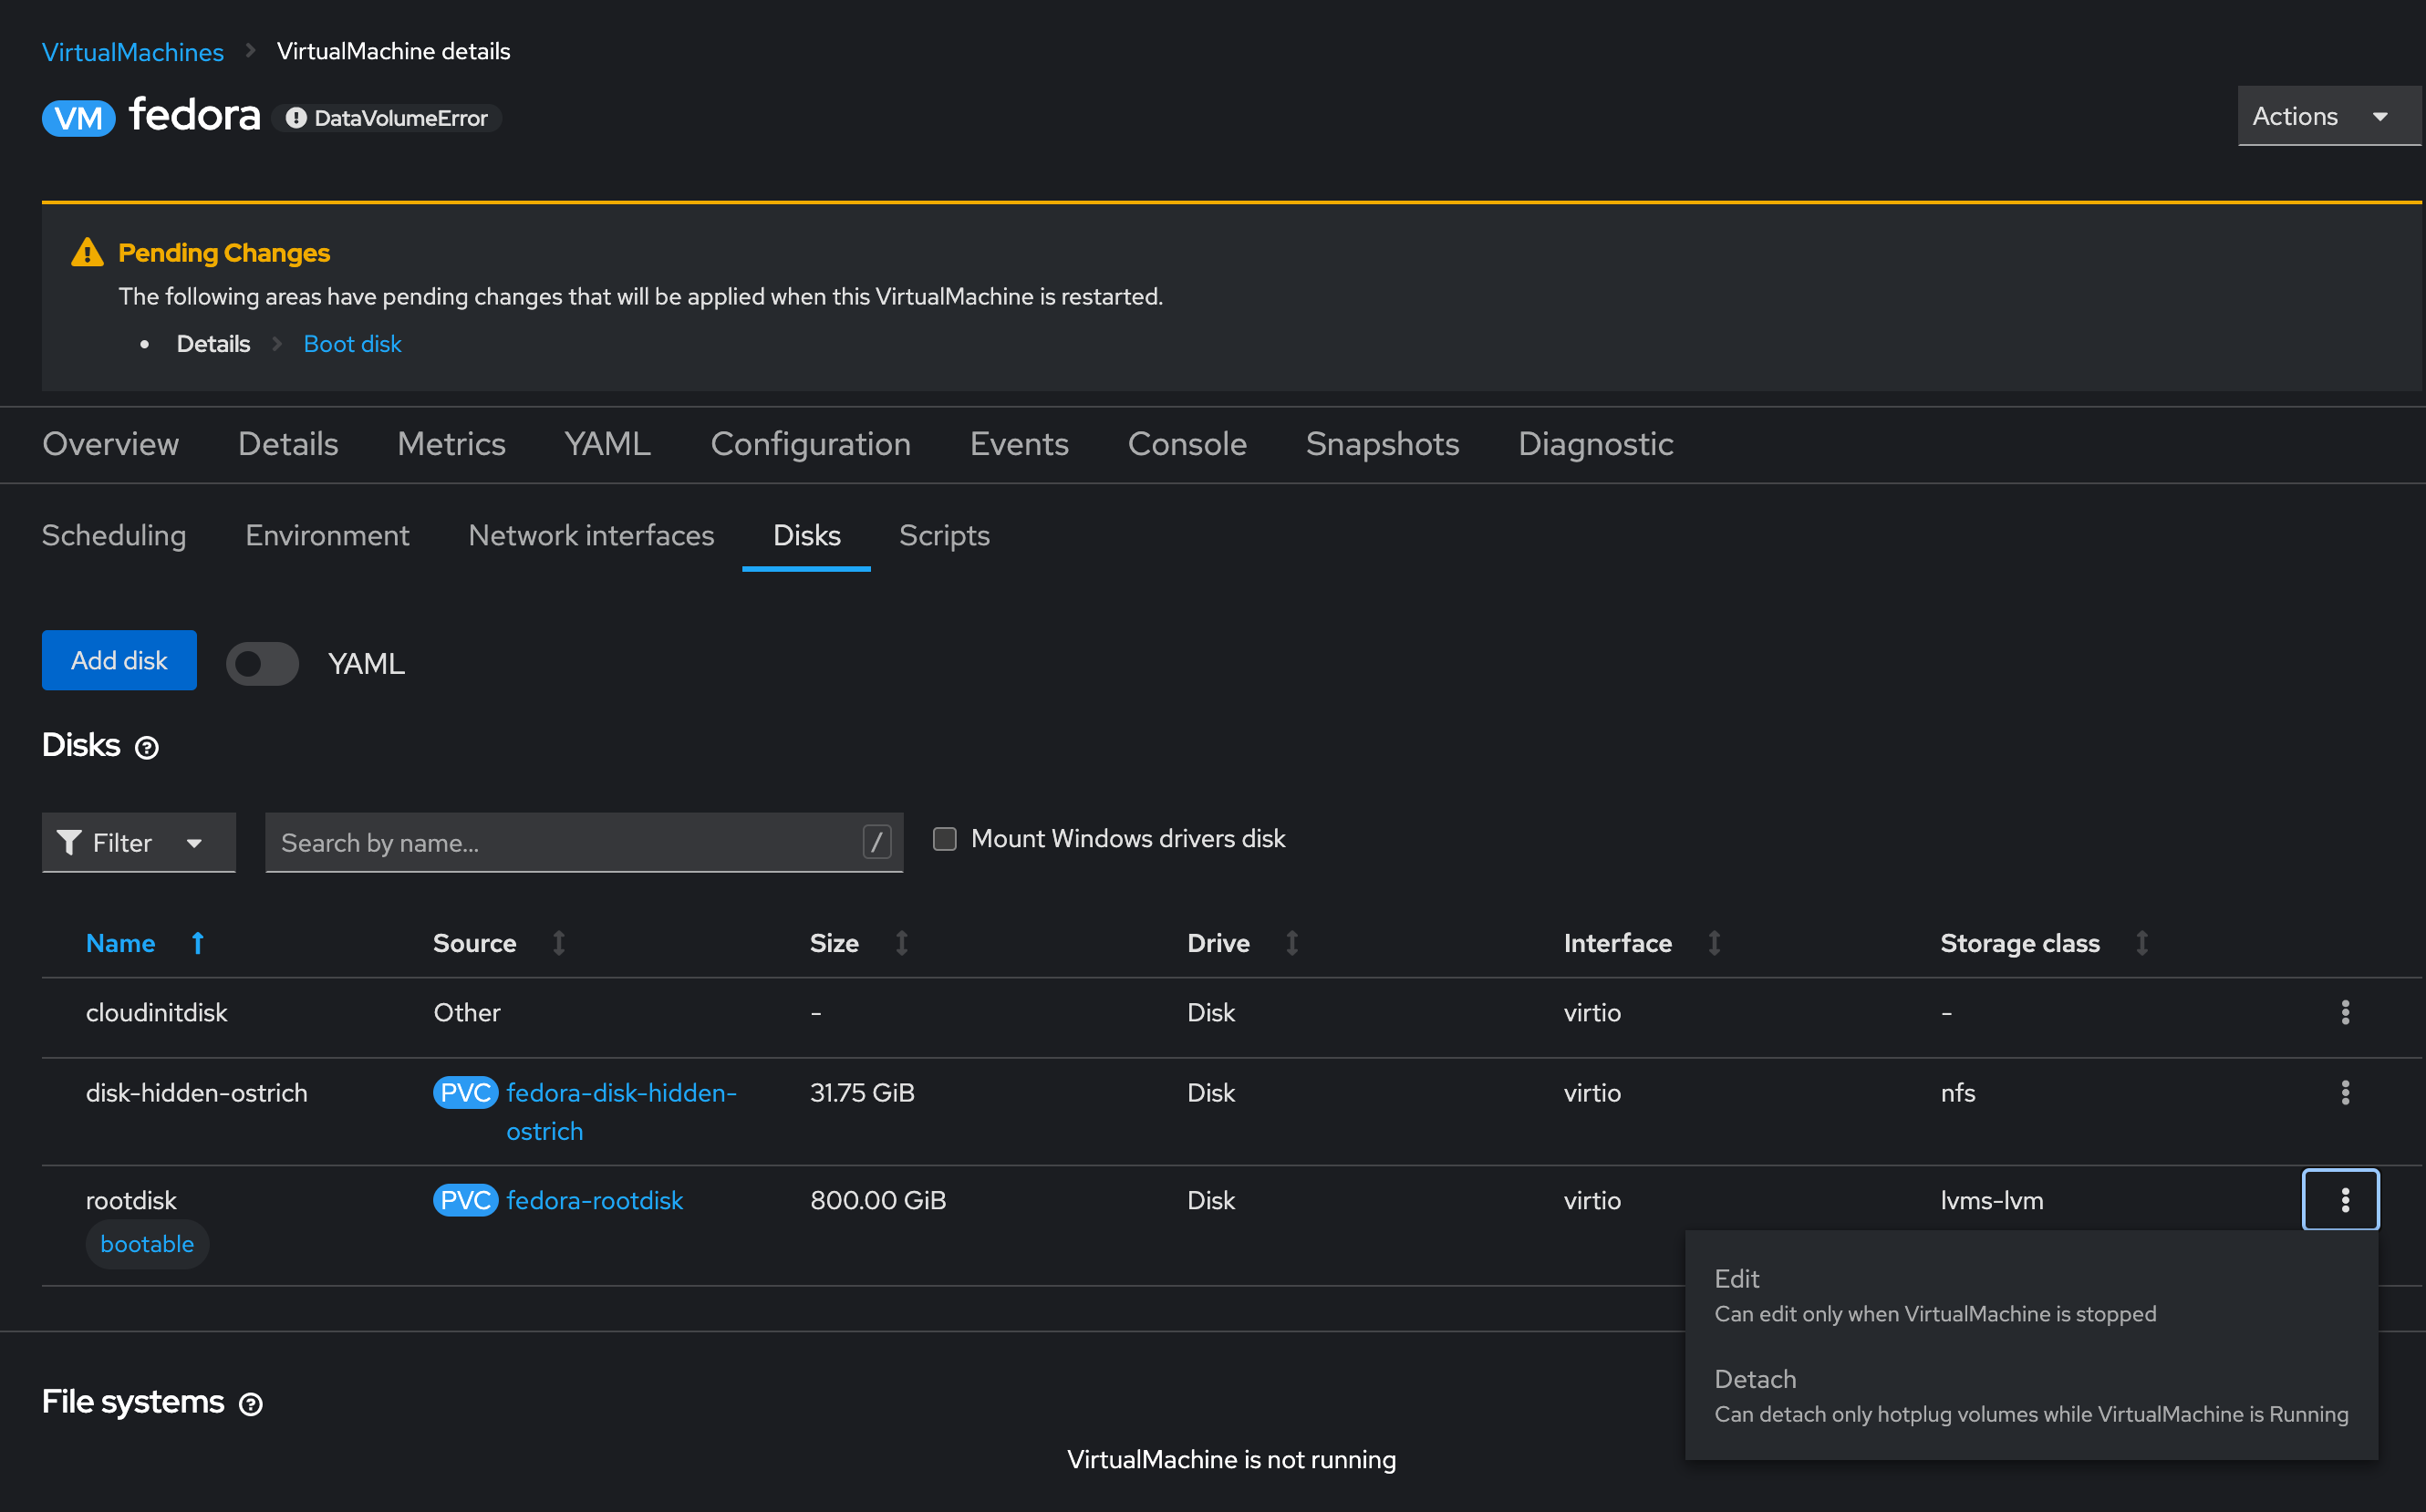Sort by Interface column icon

coord(1713,943)
